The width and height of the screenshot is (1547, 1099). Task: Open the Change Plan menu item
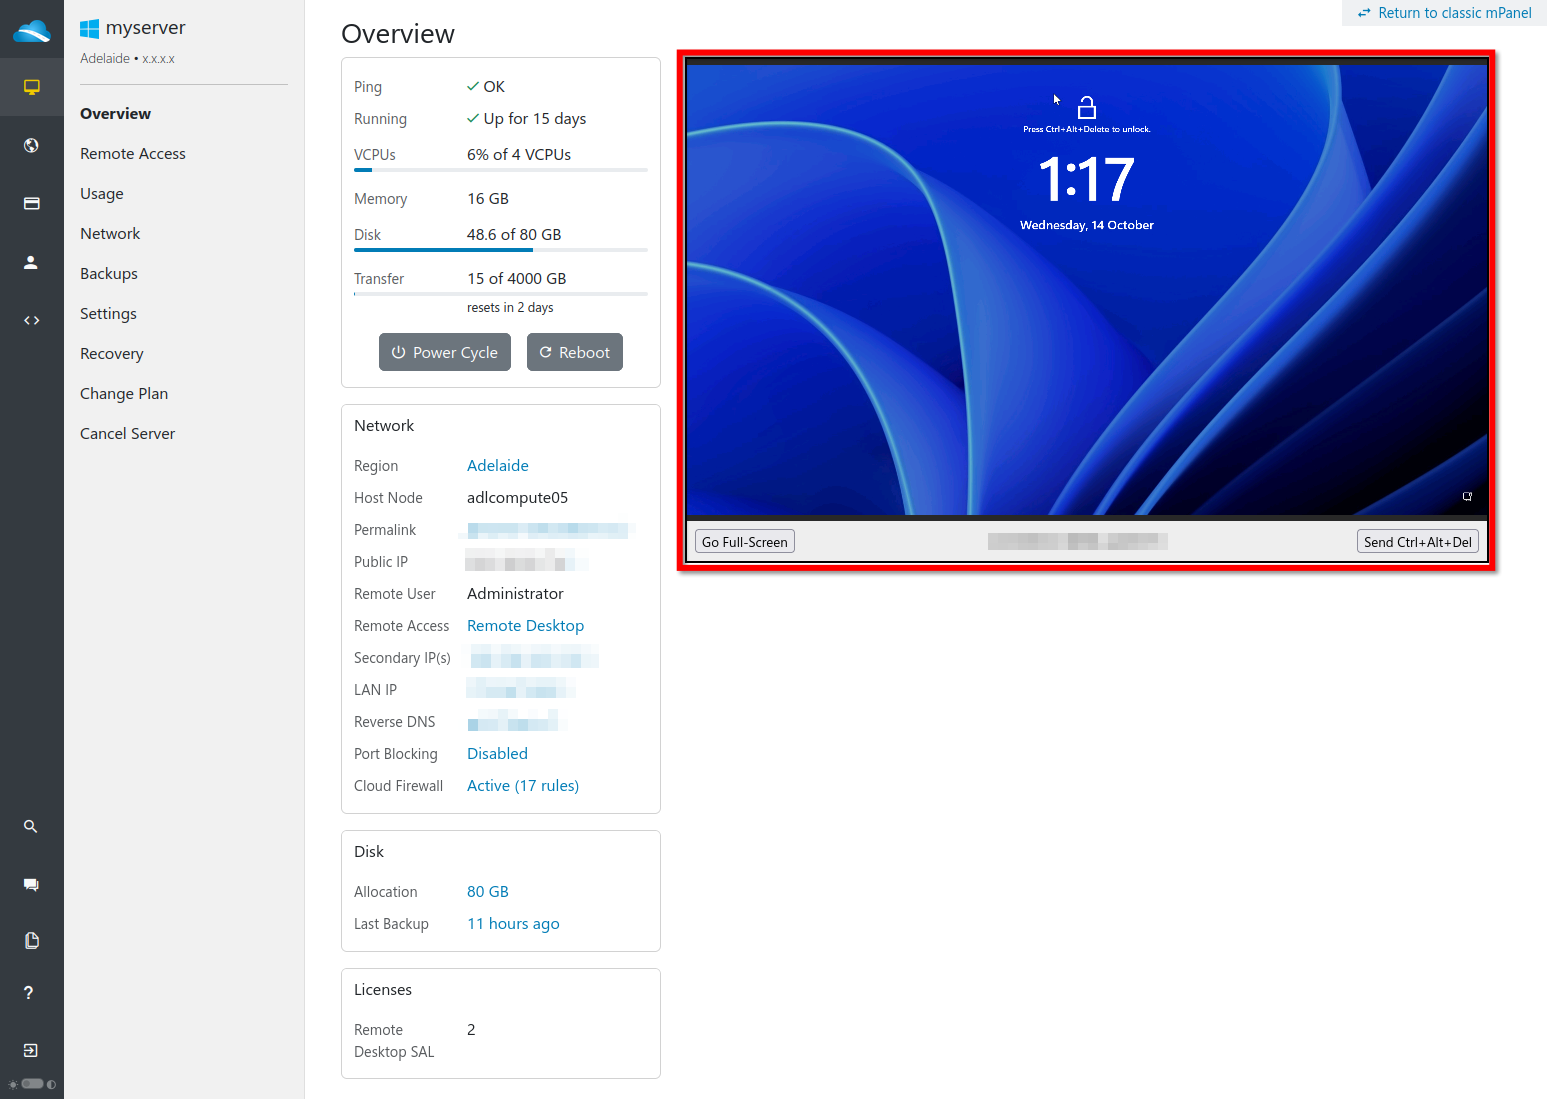tap(124, 394)
